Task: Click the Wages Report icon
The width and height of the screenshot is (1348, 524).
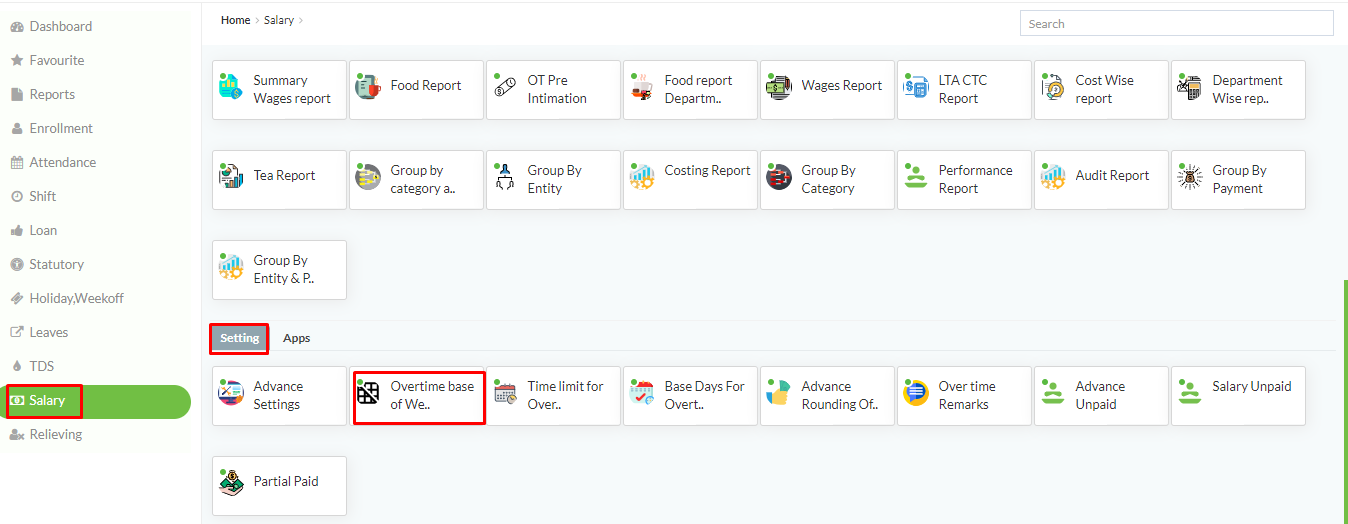Action: point(779,88)
